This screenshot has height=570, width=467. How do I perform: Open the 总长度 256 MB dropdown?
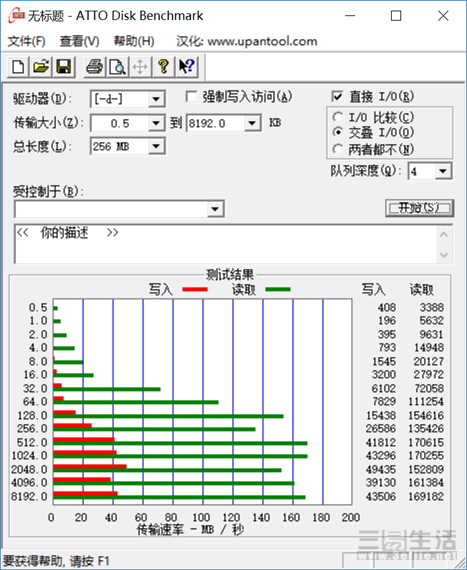156,146
